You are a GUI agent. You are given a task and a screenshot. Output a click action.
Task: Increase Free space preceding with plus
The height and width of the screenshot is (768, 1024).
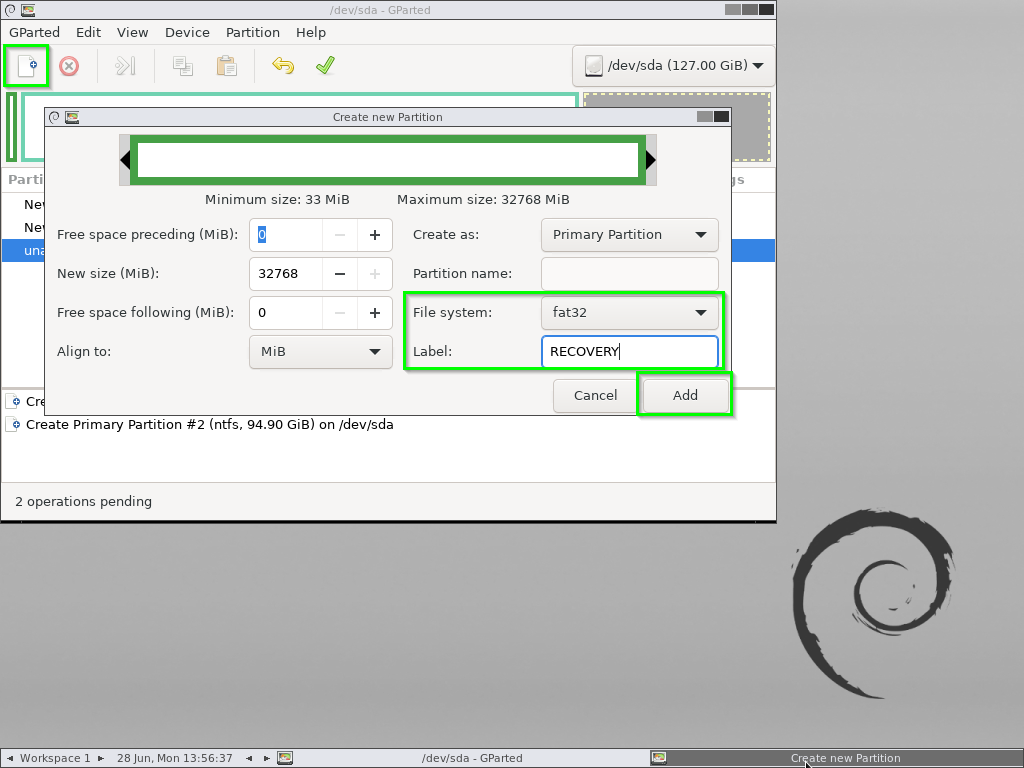pyautogui.click(x=375, y=234)
